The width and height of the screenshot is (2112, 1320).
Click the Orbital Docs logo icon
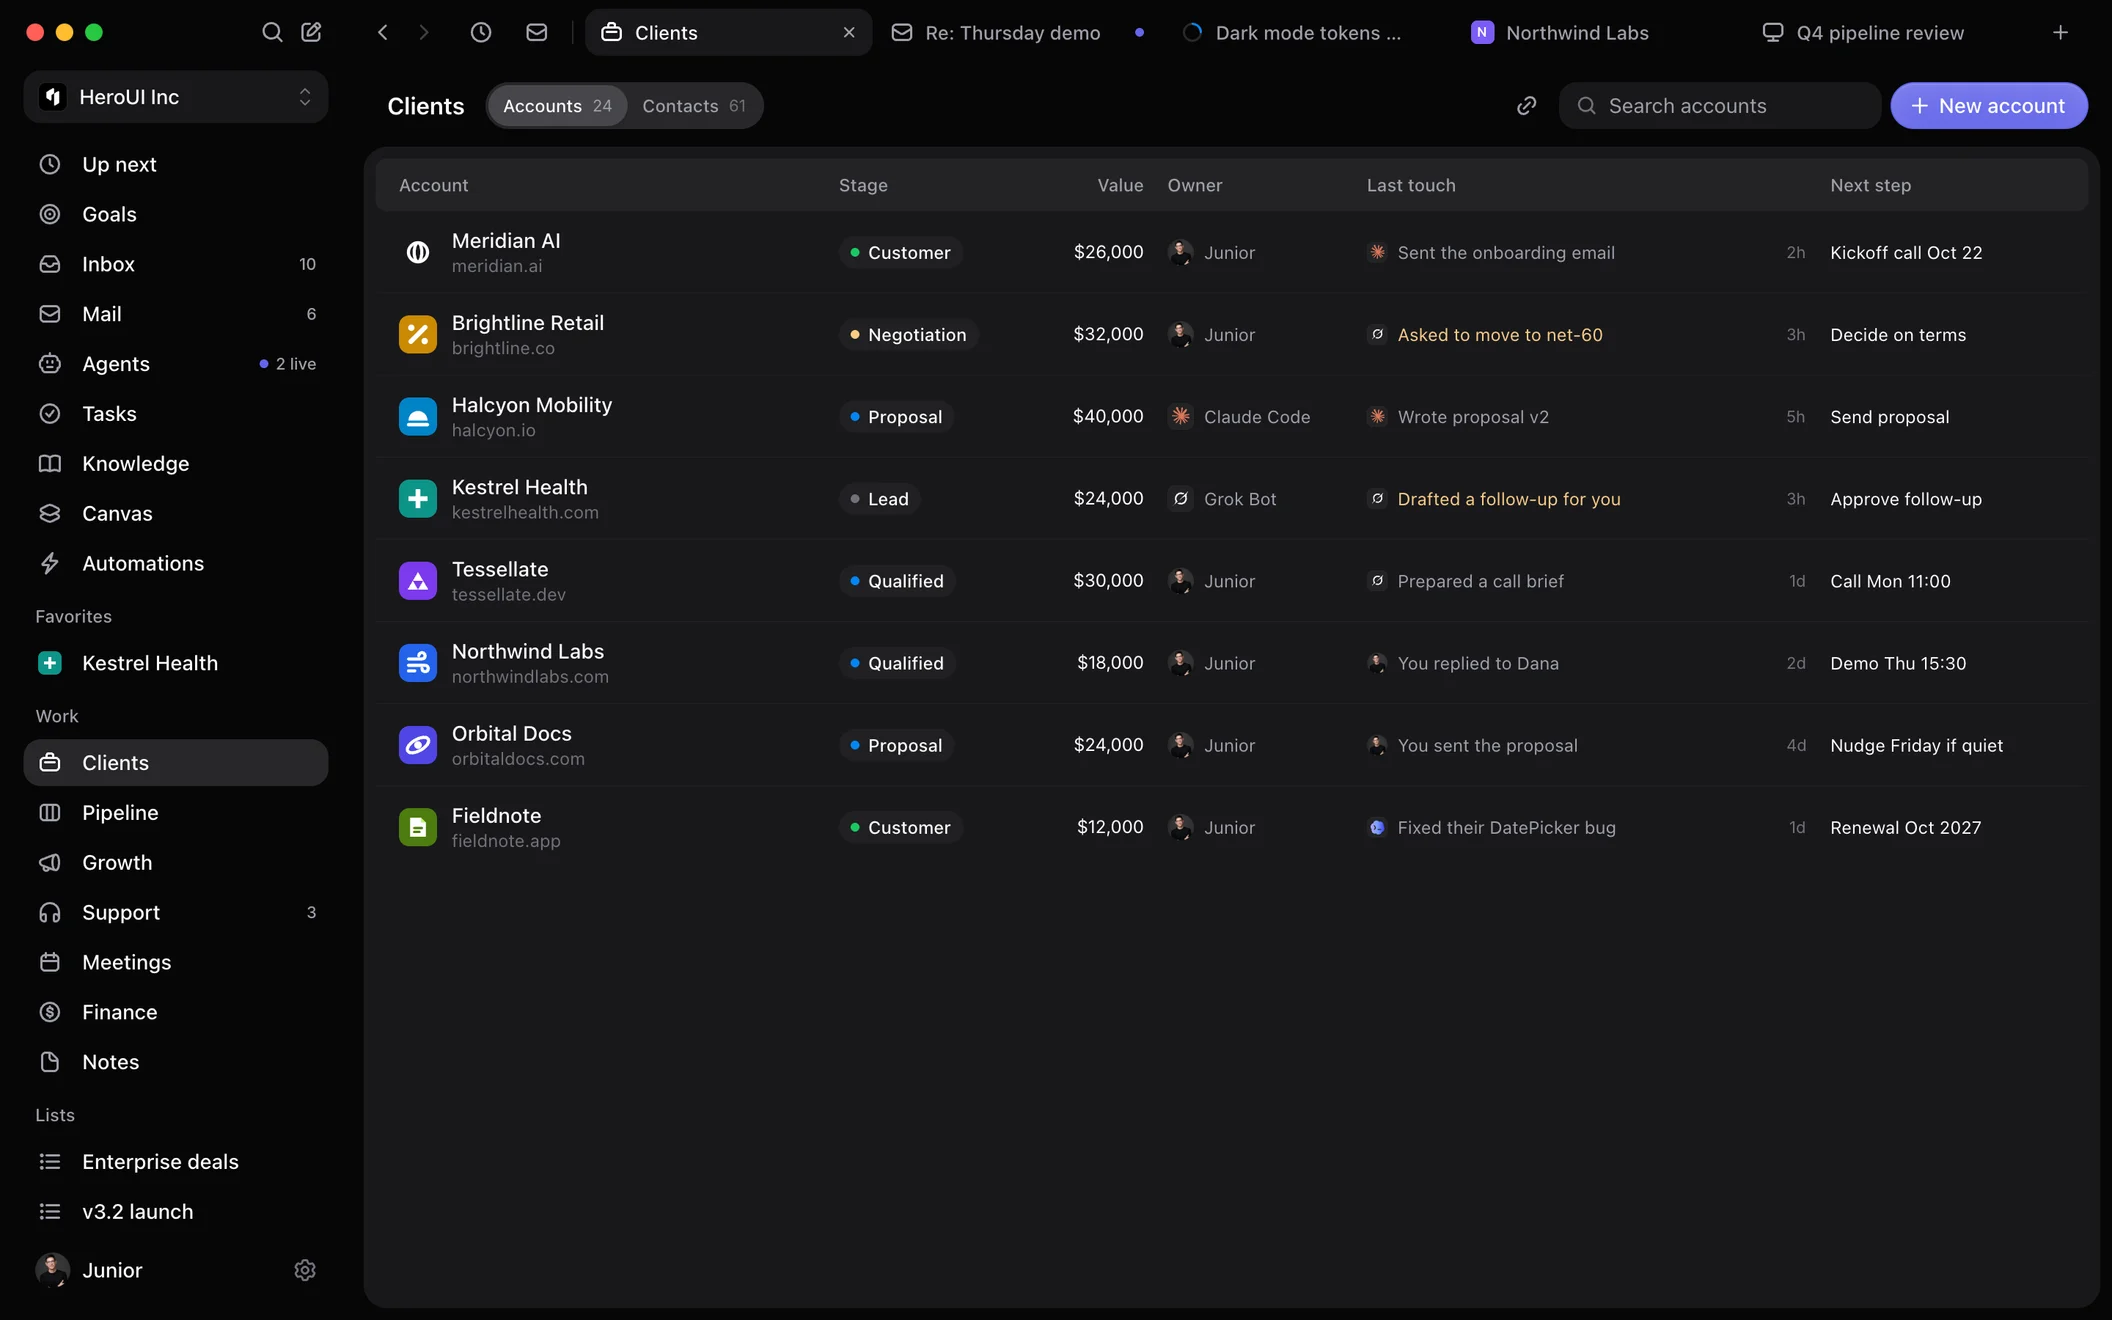point(418,745)
